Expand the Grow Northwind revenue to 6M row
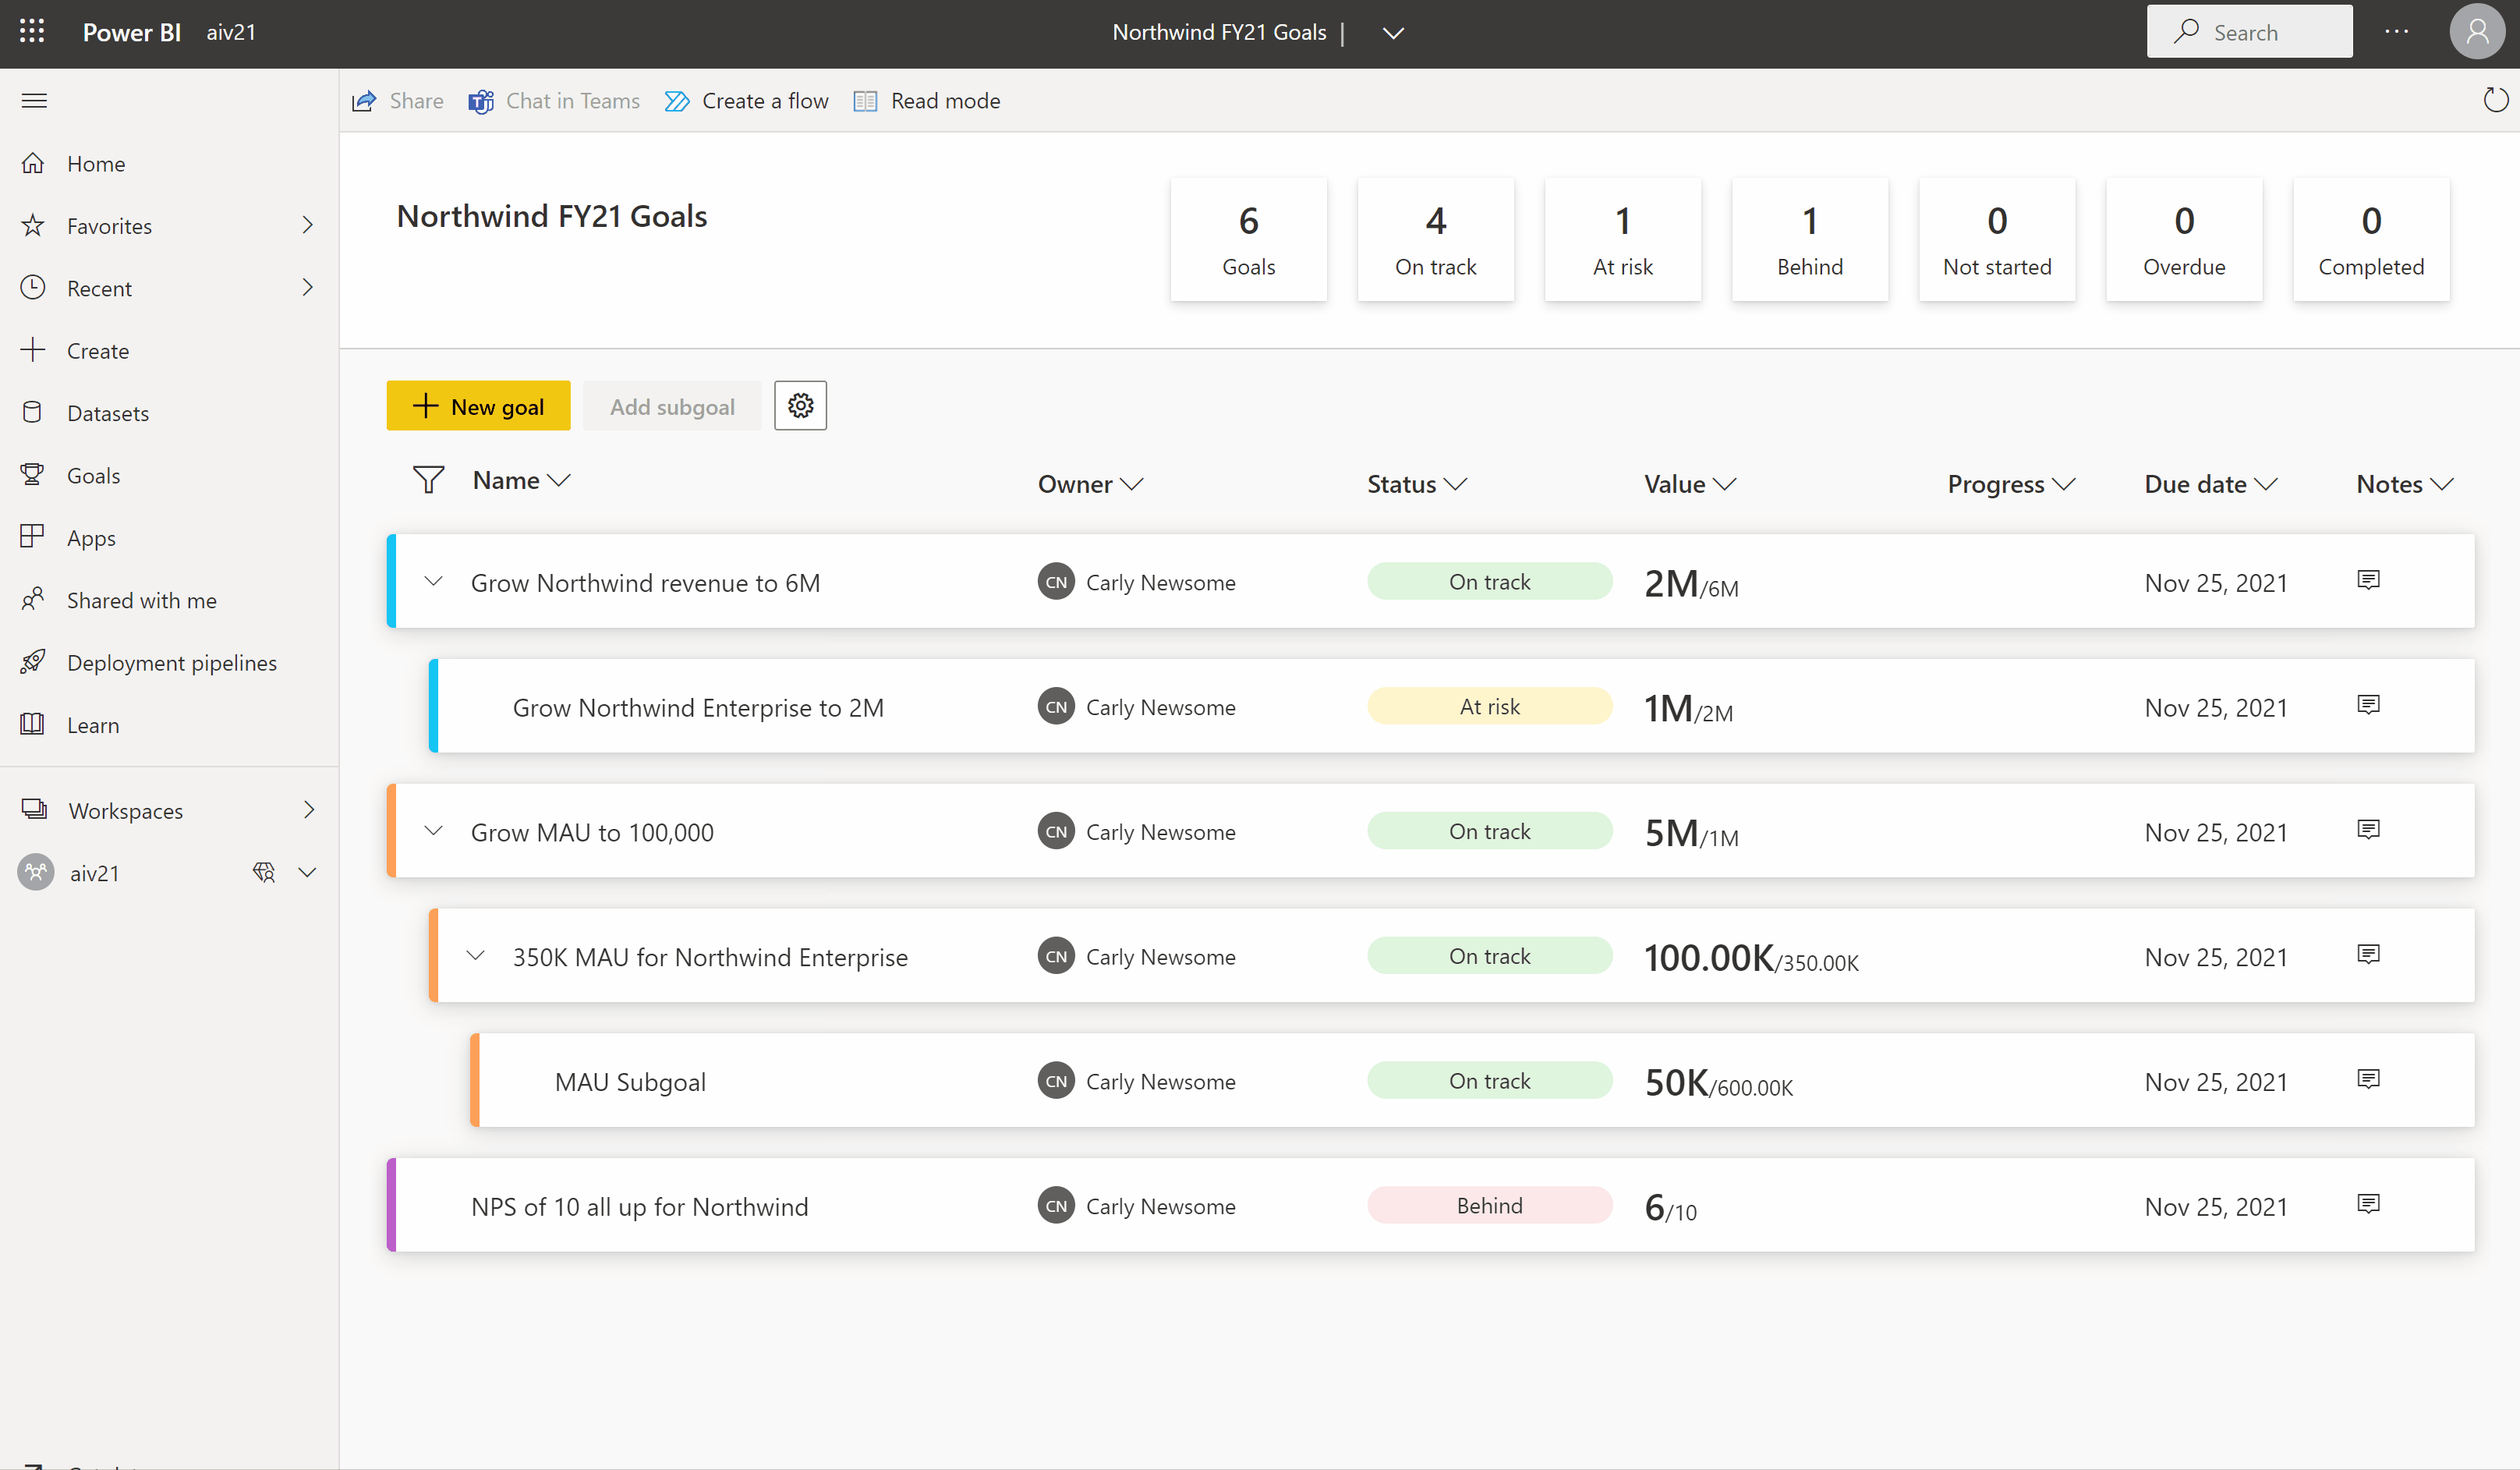2520x1470 pixels. click(435, 581)
